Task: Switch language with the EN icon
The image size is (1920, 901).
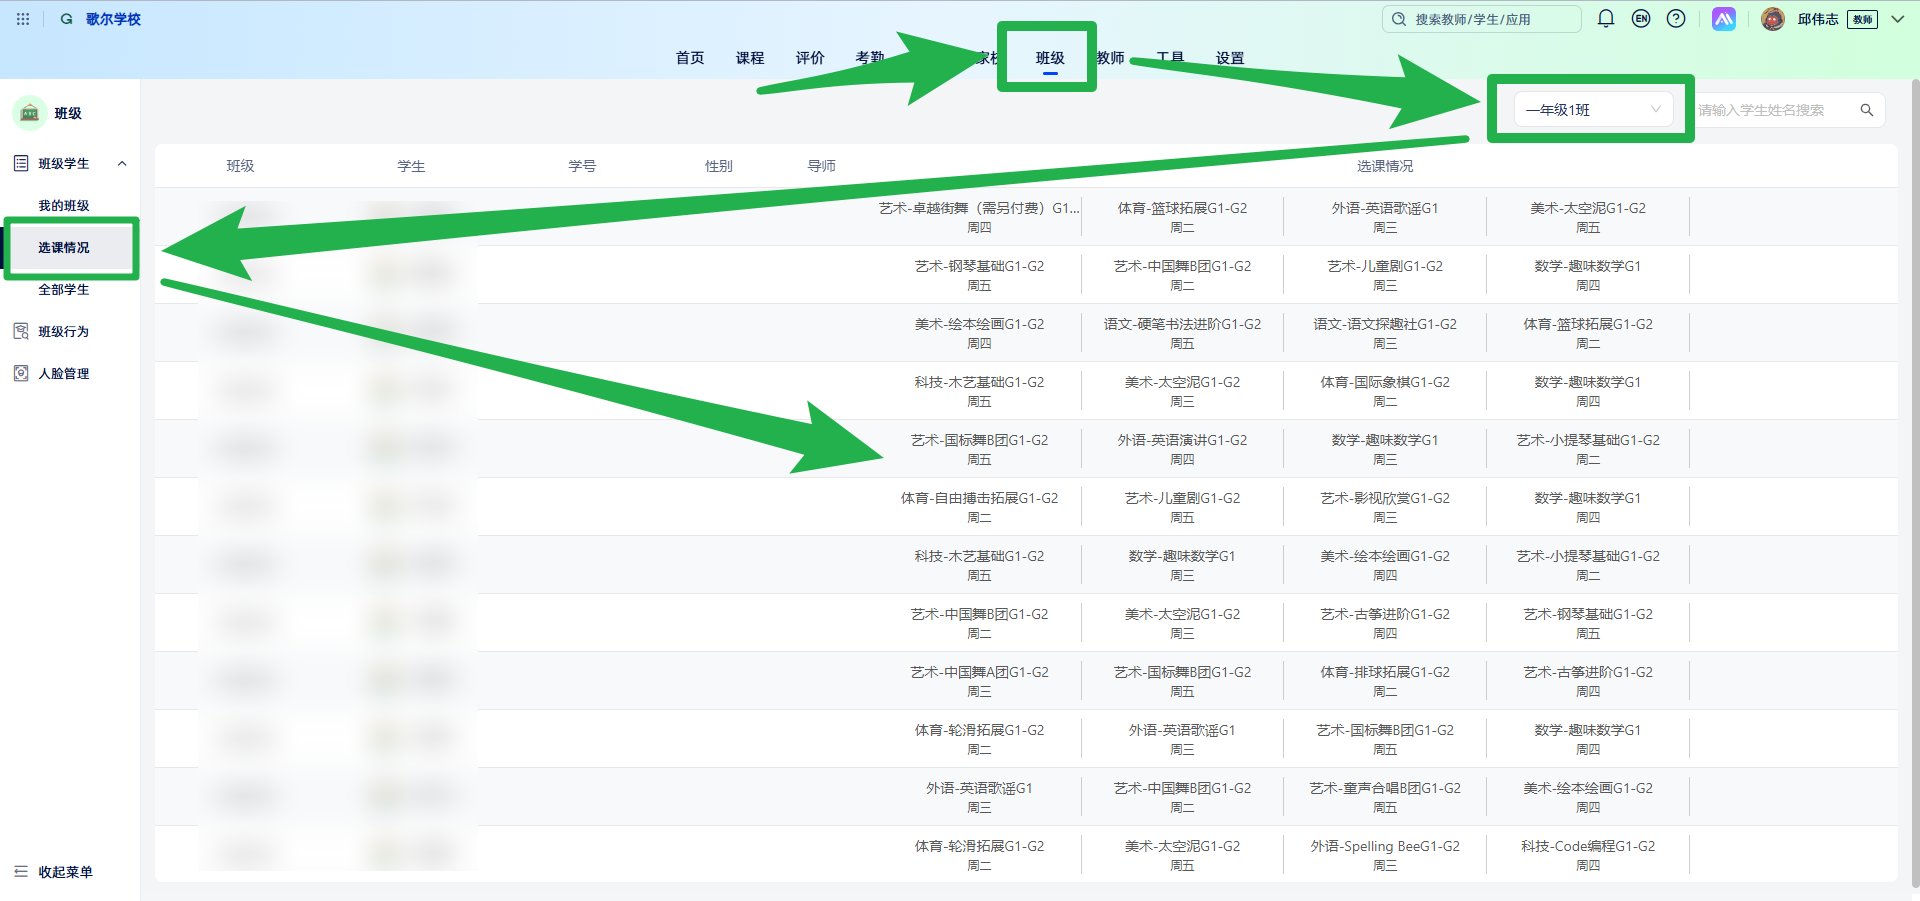Action: tap(1641, 19)
